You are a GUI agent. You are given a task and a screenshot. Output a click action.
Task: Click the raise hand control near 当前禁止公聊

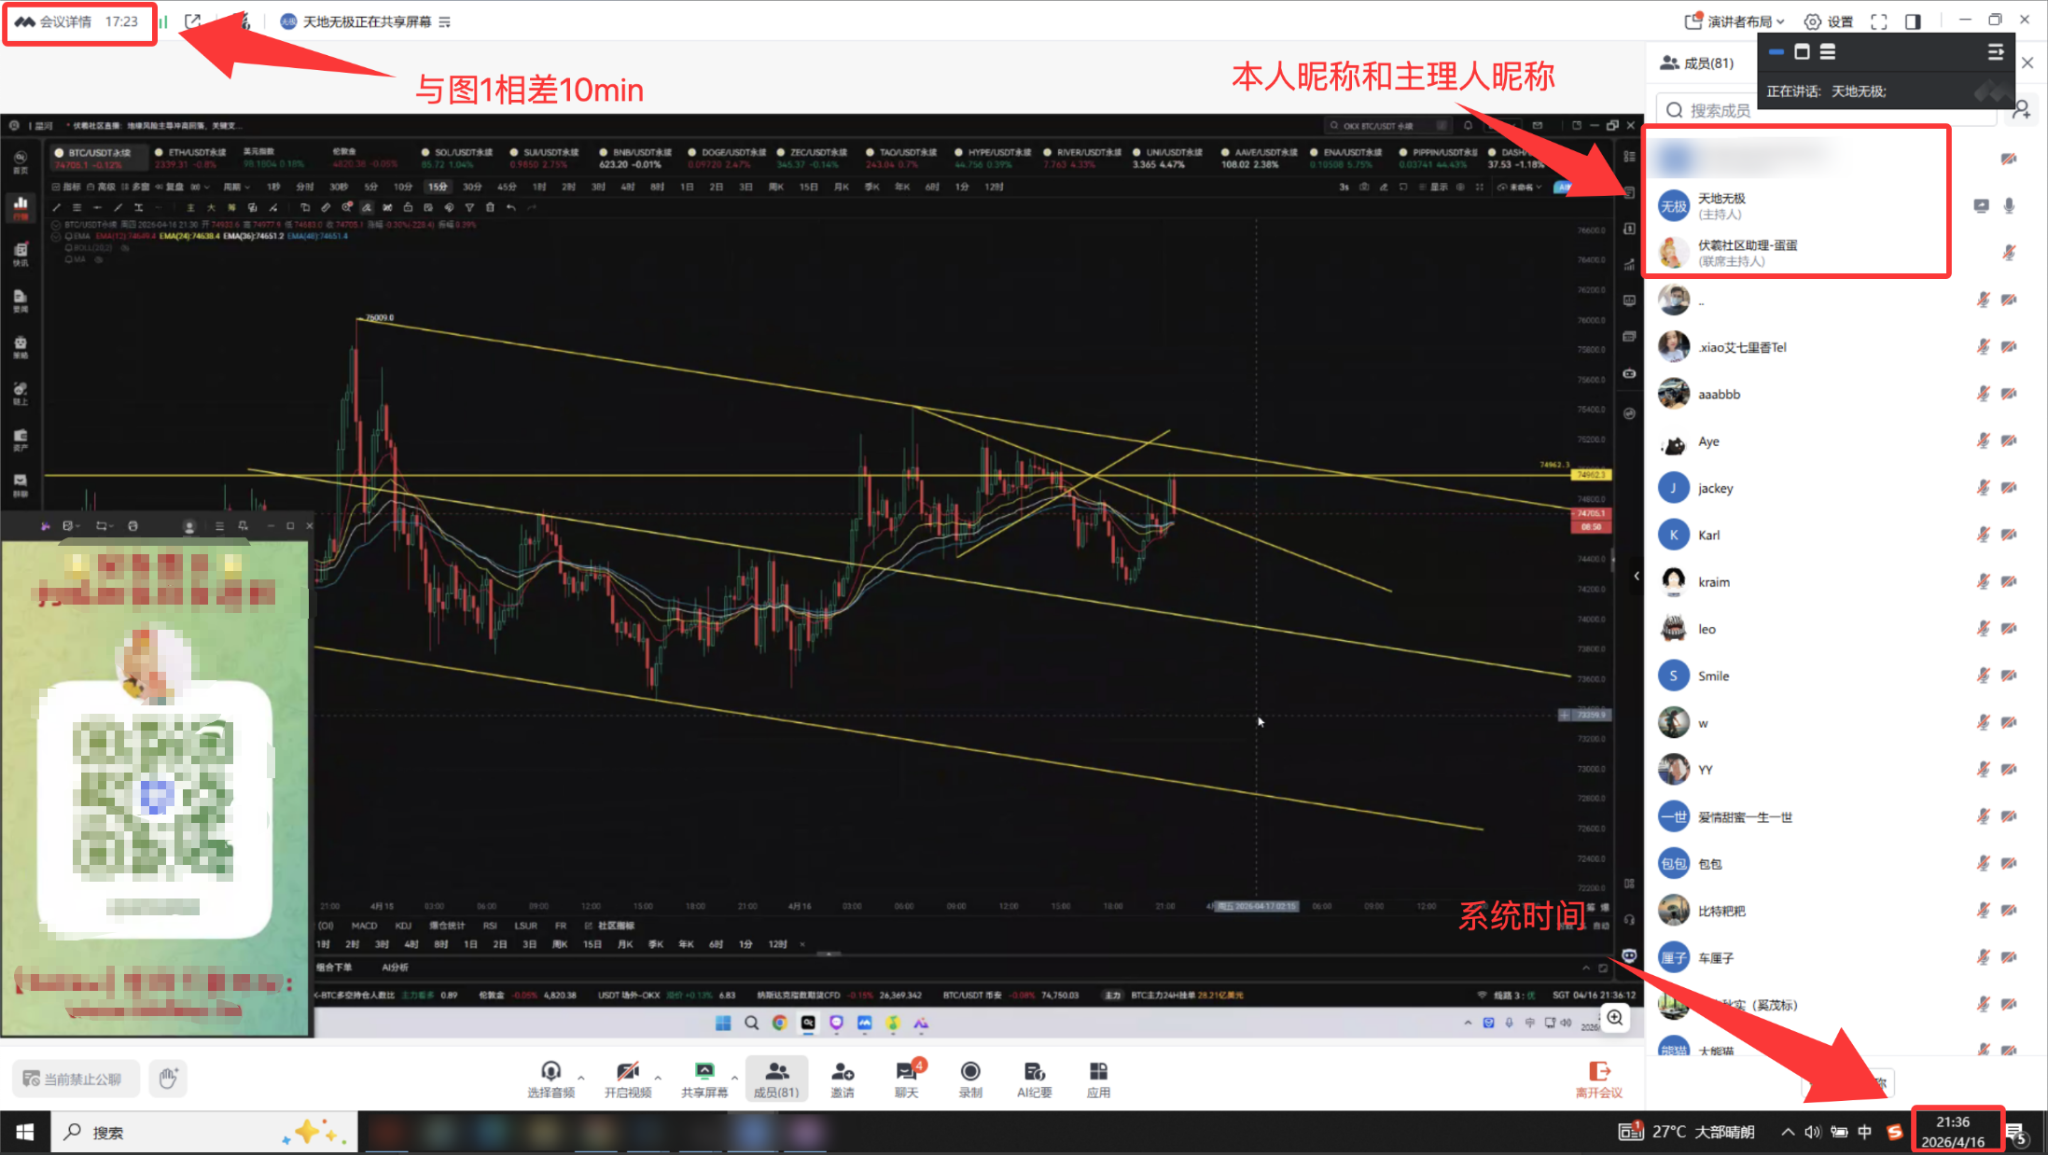tap(167, 1079)
